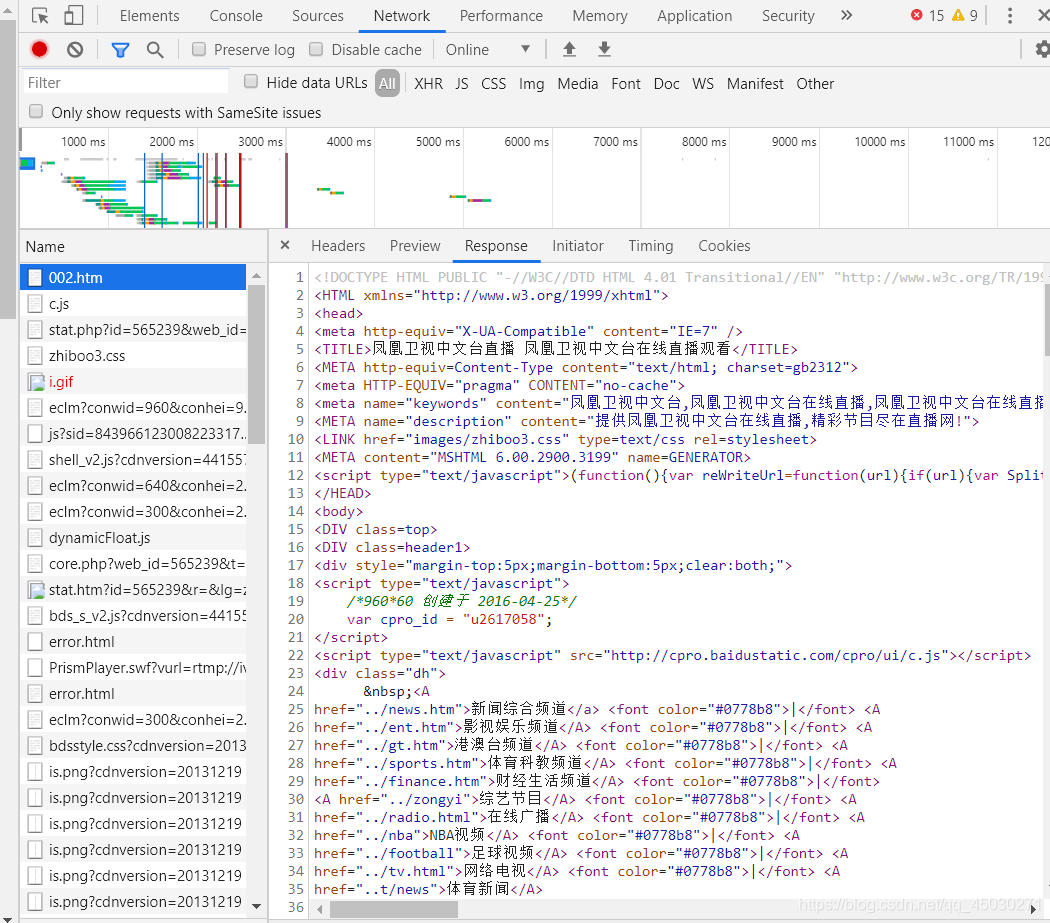
Task: Select the zhiboo3.css request
Action: (x=133, y=356)
